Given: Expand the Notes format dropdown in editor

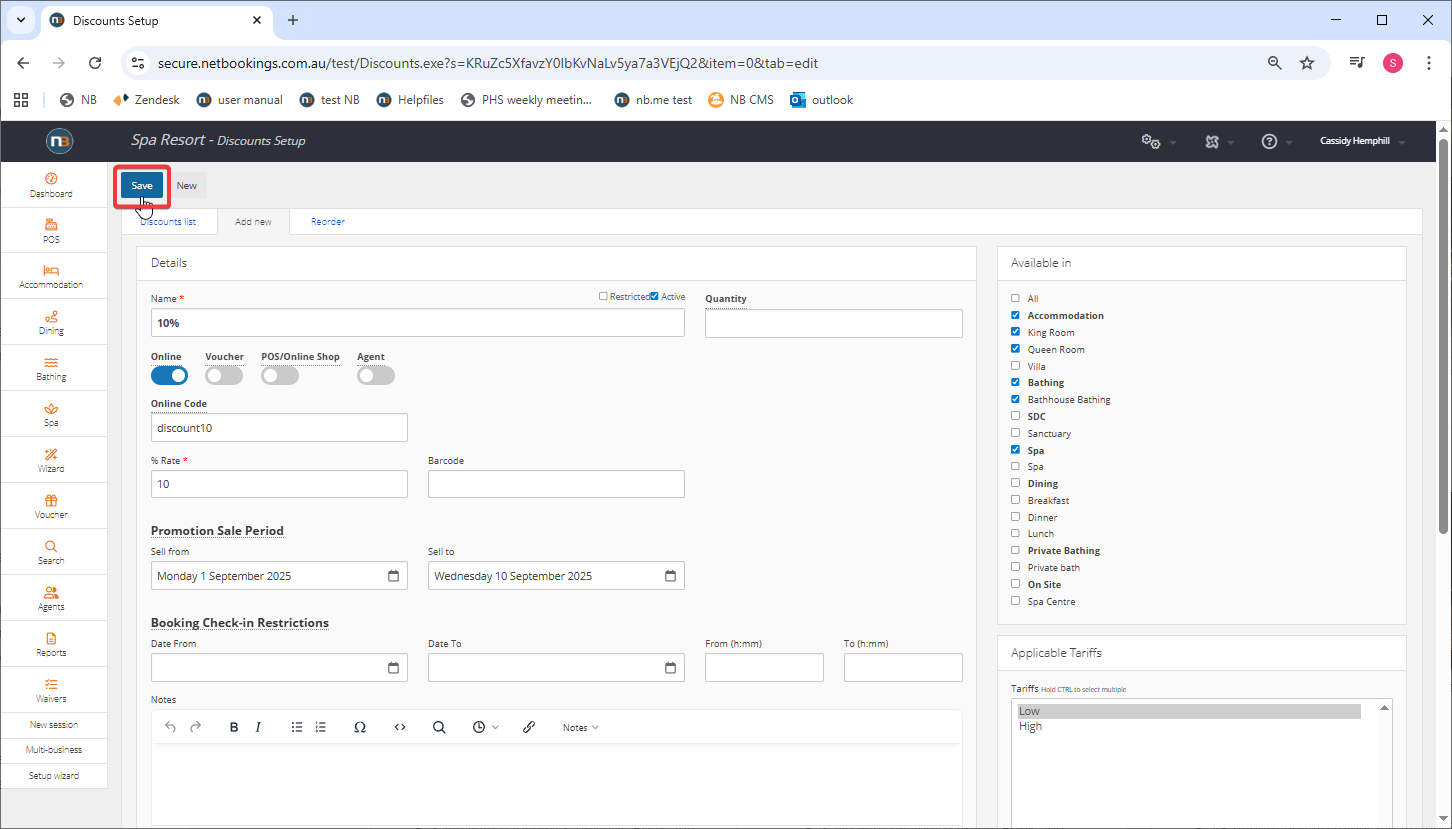Looking at the screenshot, I should pos(580,727).
